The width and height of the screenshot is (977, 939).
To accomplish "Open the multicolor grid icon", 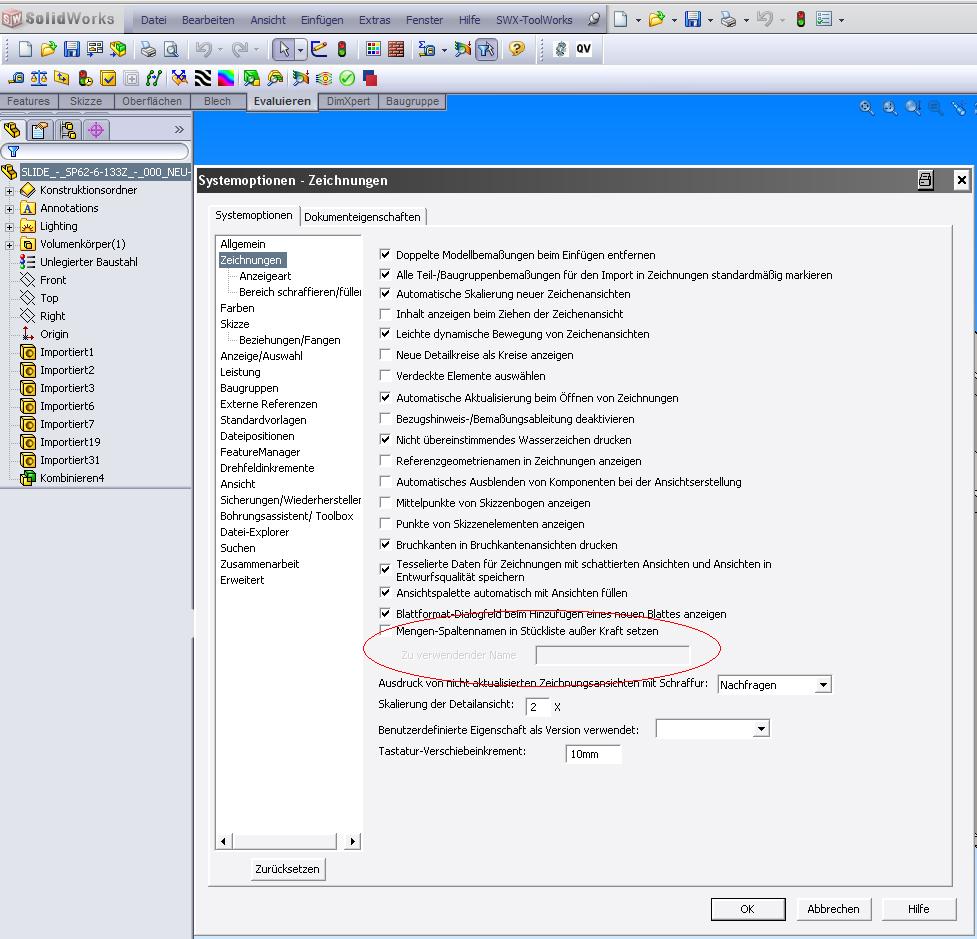I will (373, 49).
